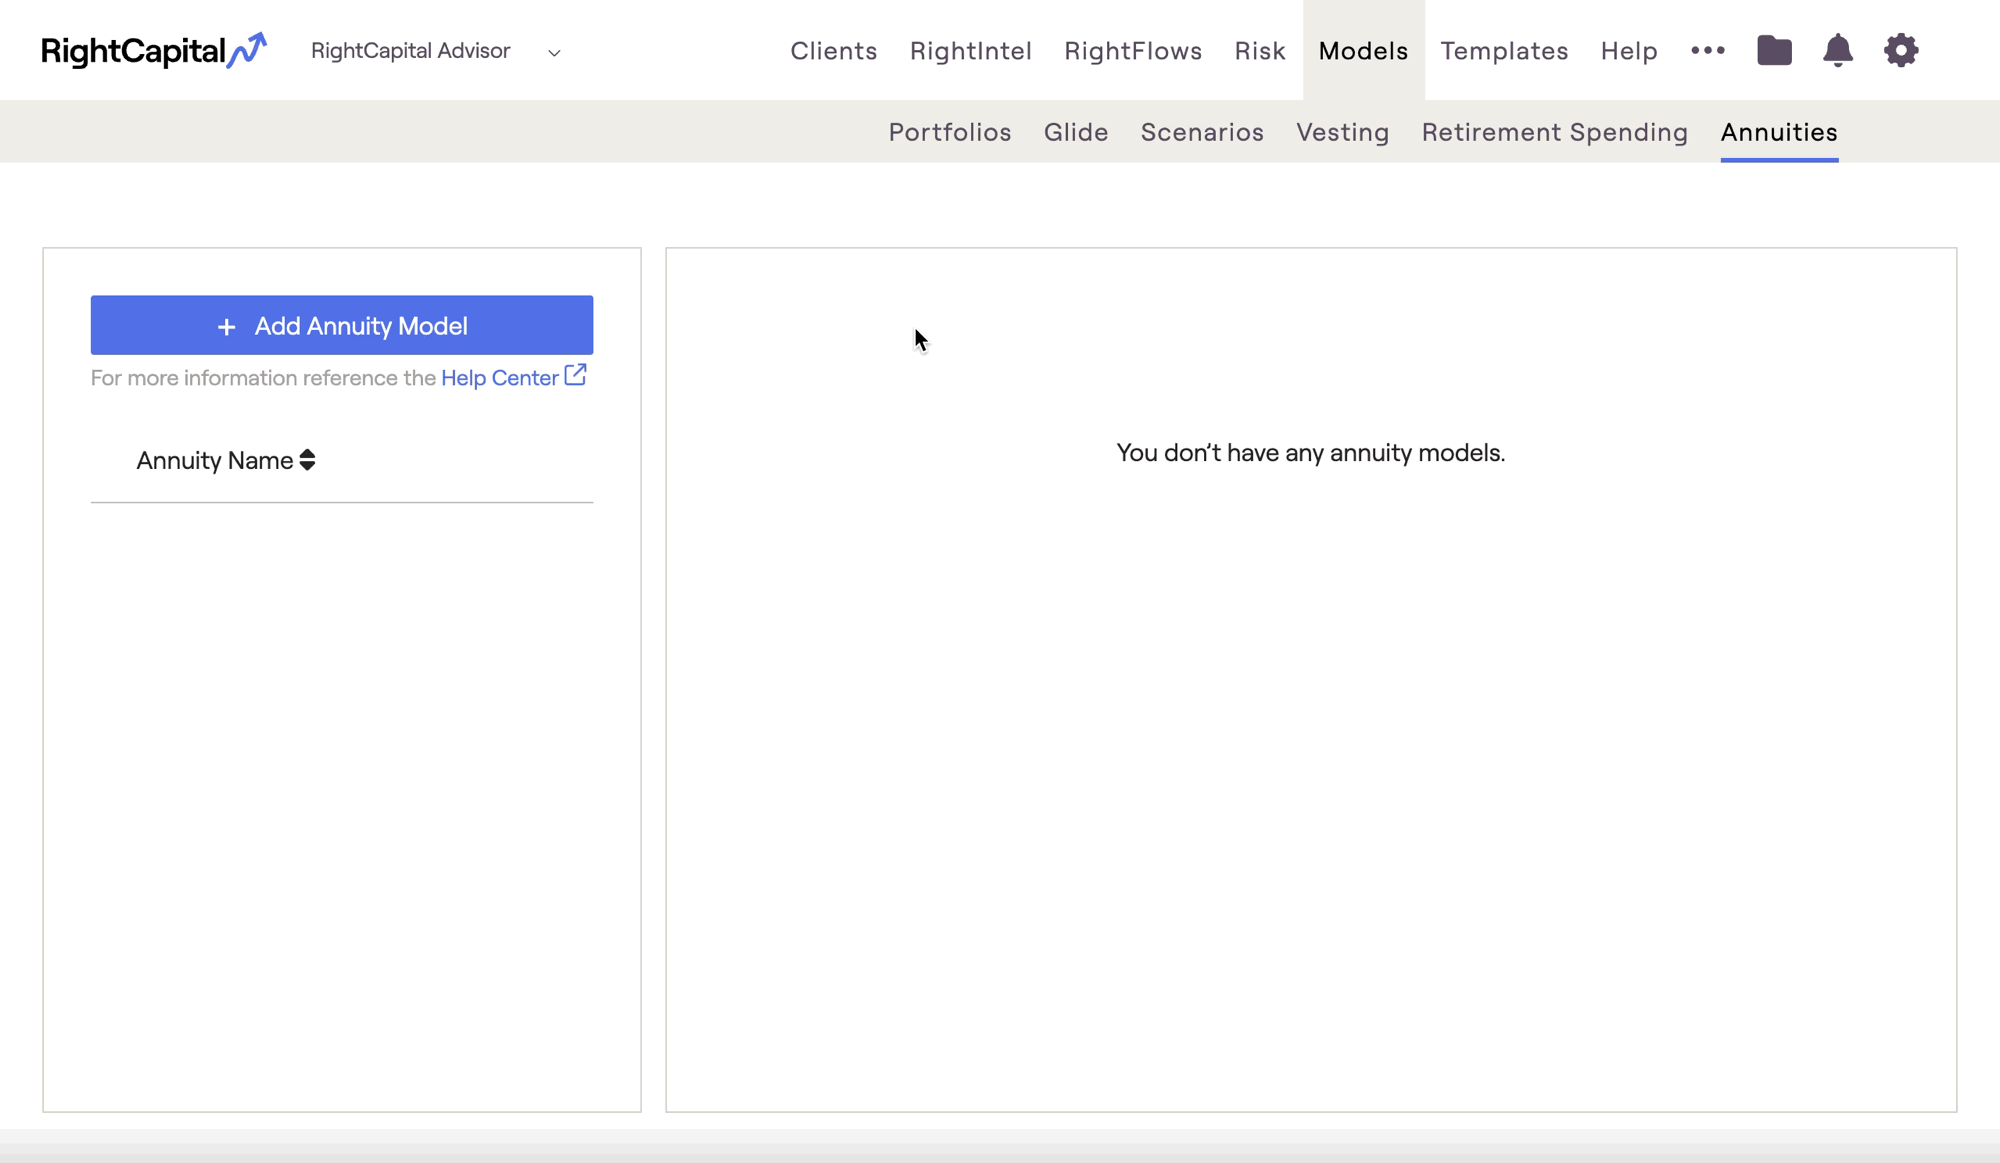Image resolution: width=2000 pixels, height=1163 pixels.
Task: Open the three-dots more menu
Action: 1708,50
